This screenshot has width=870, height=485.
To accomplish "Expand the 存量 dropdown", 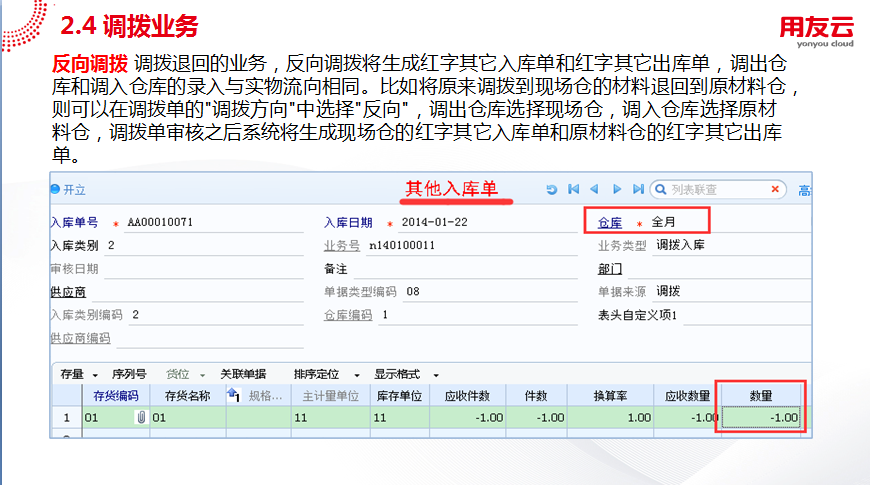I will (94, 374).
